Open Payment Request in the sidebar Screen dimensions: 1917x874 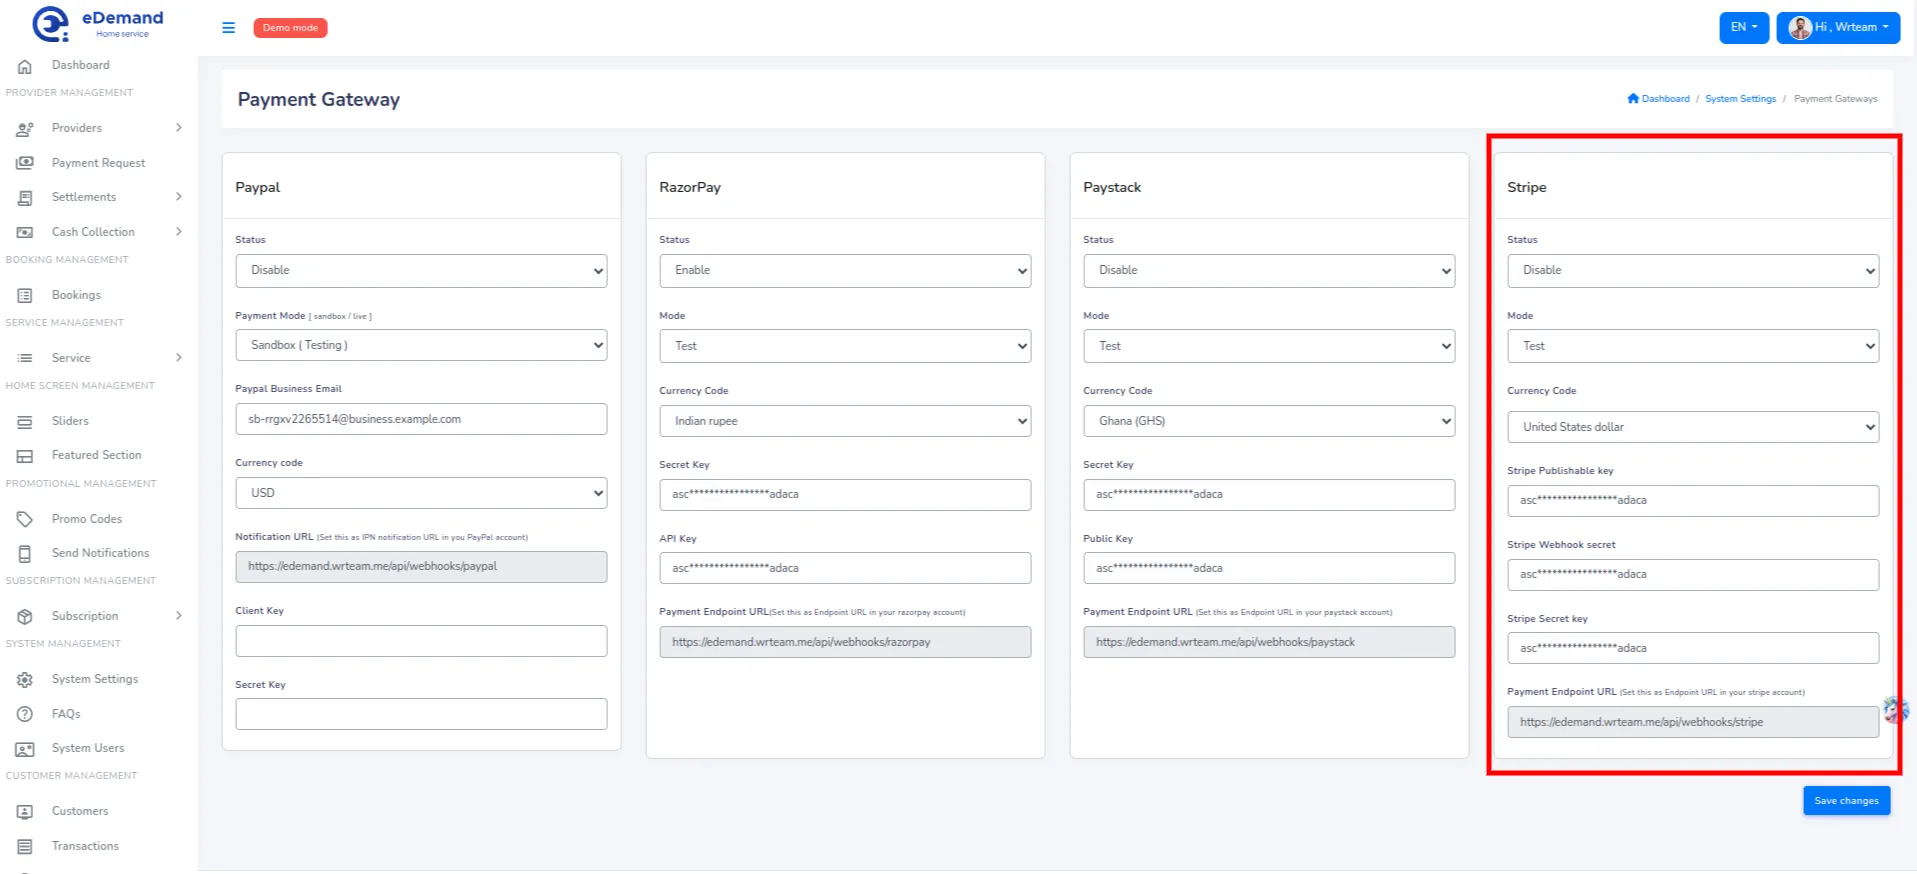[x=98, y=163]
